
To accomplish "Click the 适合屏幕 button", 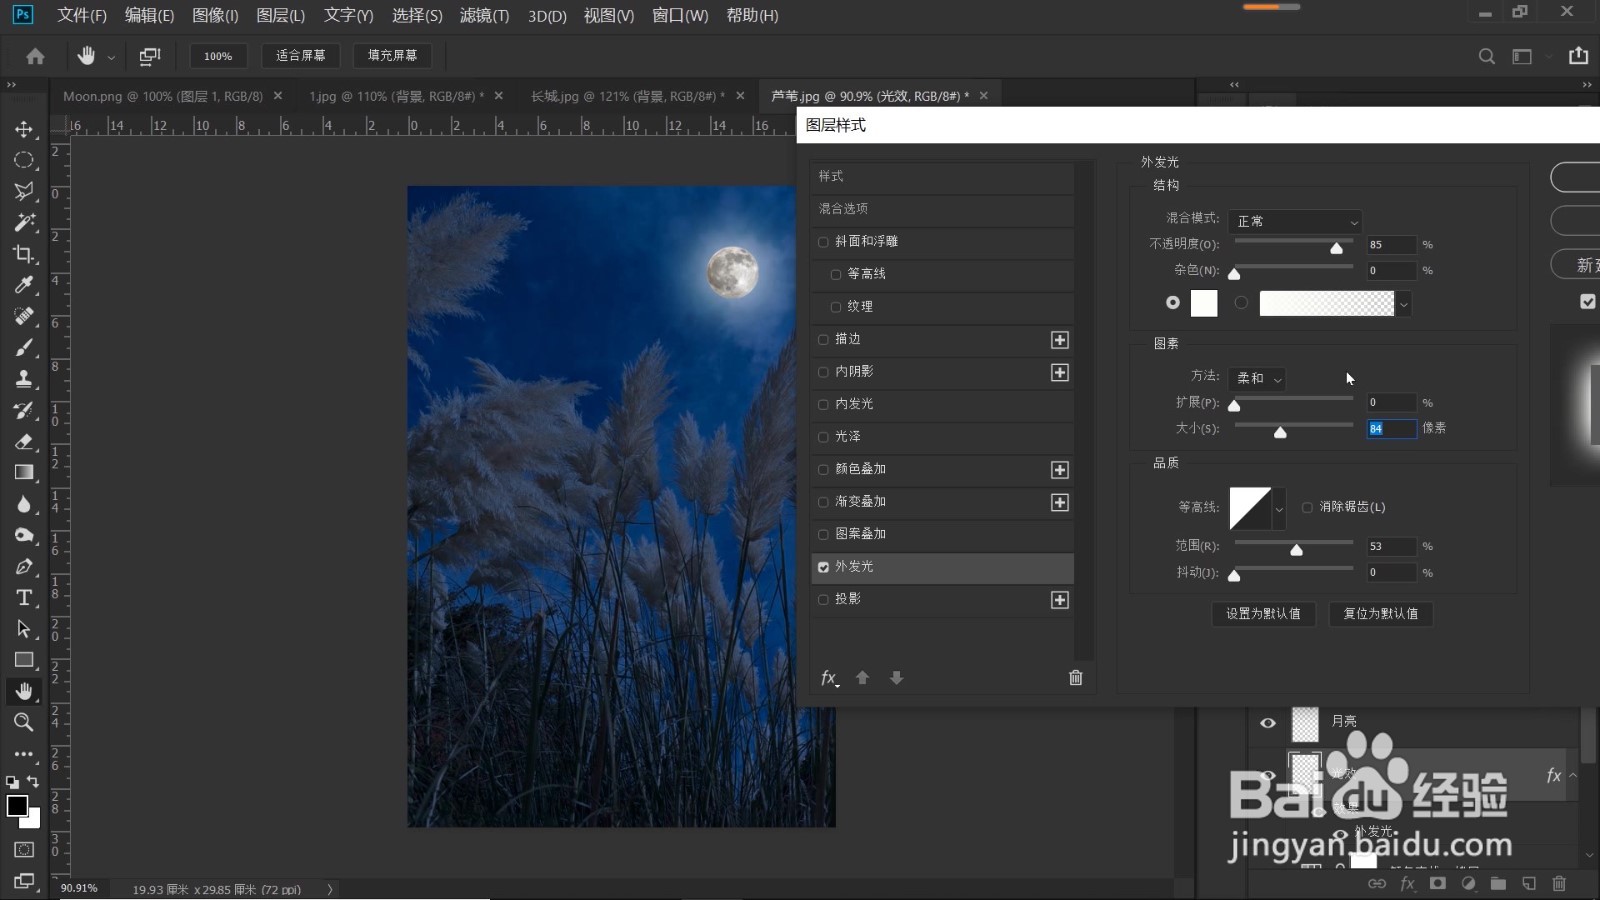I will click(x=301, y=56).
